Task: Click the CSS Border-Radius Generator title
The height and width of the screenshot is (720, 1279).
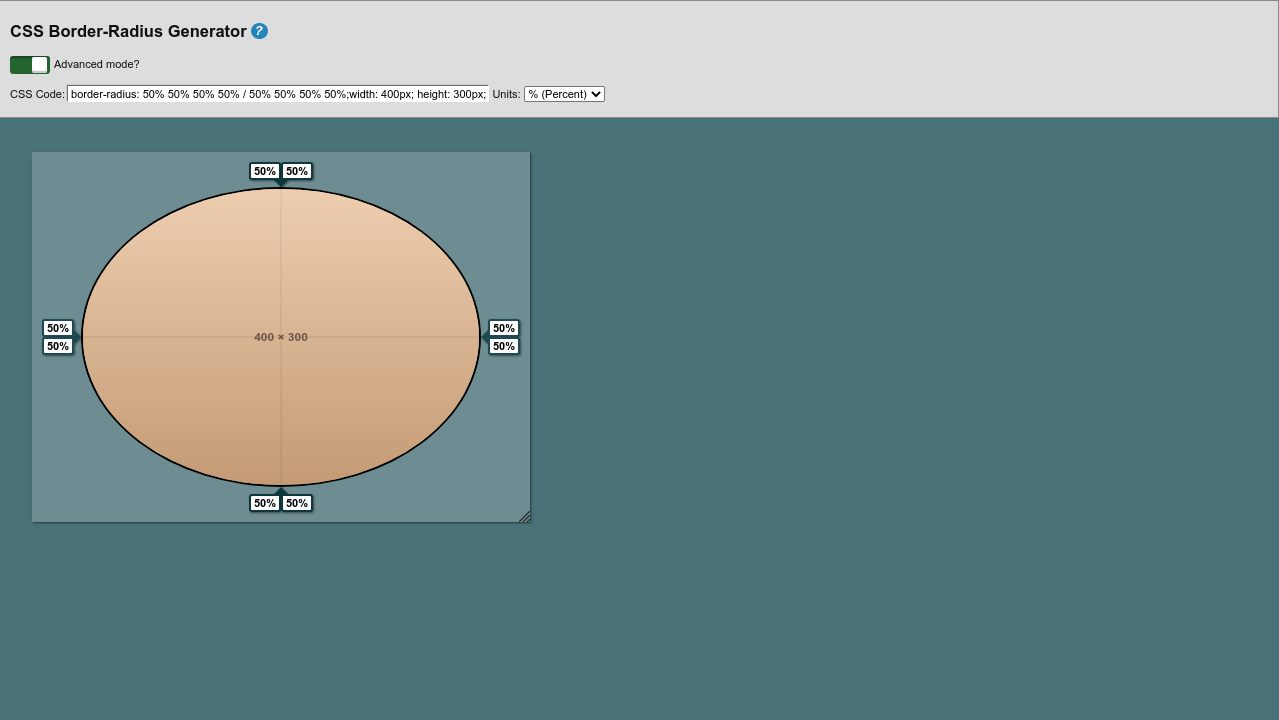Action: (128, 31)
